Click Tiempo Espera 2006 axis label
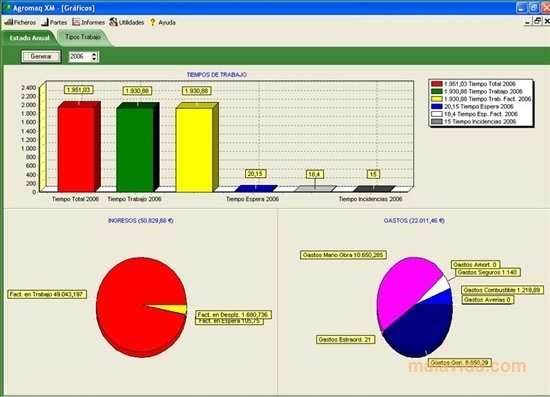The height and width of the screenshot is (397, 550). click(252, 199)
